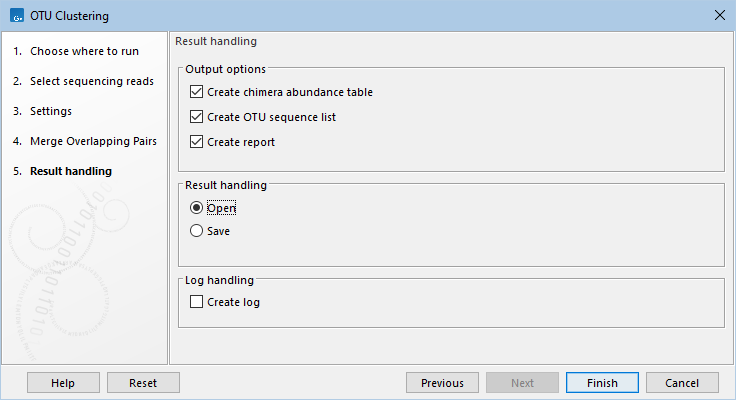The image size is (736, 400).
Task: Click Reset to restore default options
Action: click(x=143, y=383)
